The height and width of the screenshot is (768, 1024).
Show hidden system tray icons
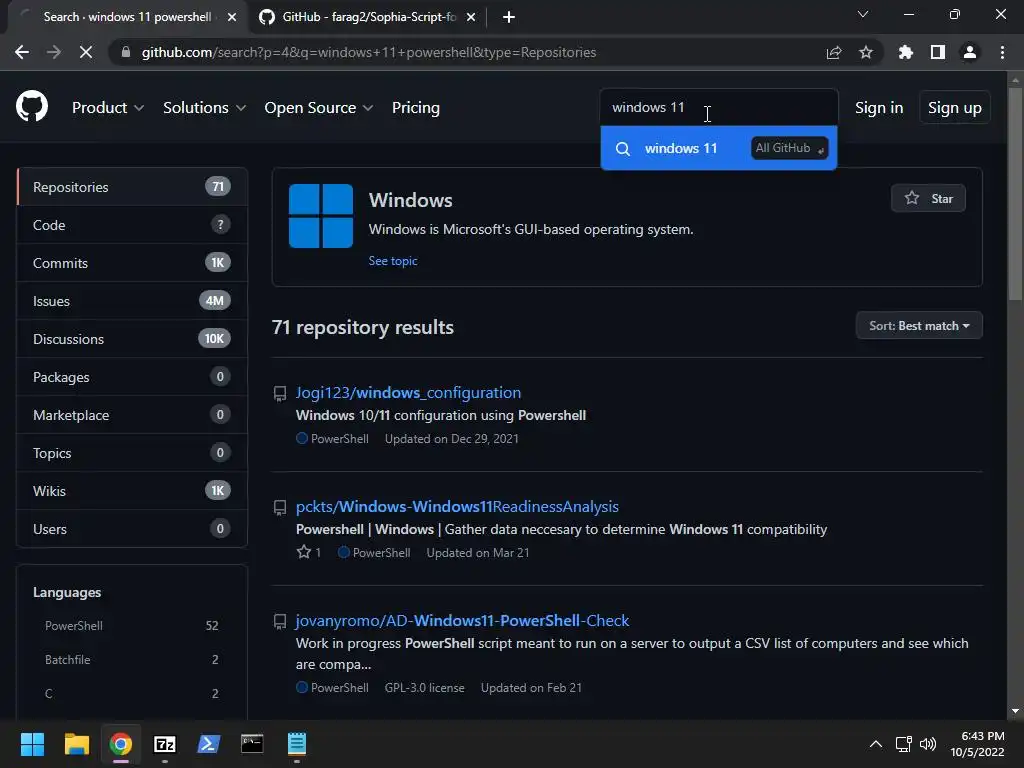coord(876,744)
